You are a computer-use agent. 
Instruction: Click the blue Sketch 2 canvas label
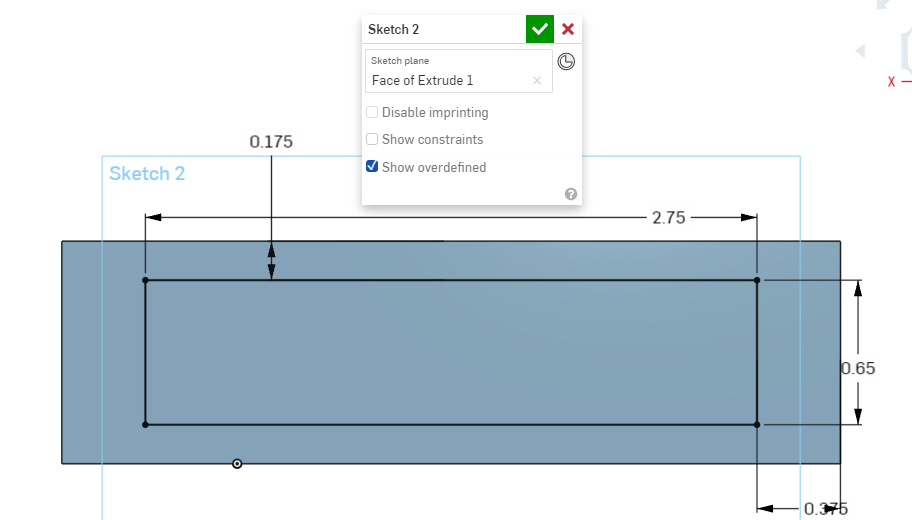[x=147, y=174]
